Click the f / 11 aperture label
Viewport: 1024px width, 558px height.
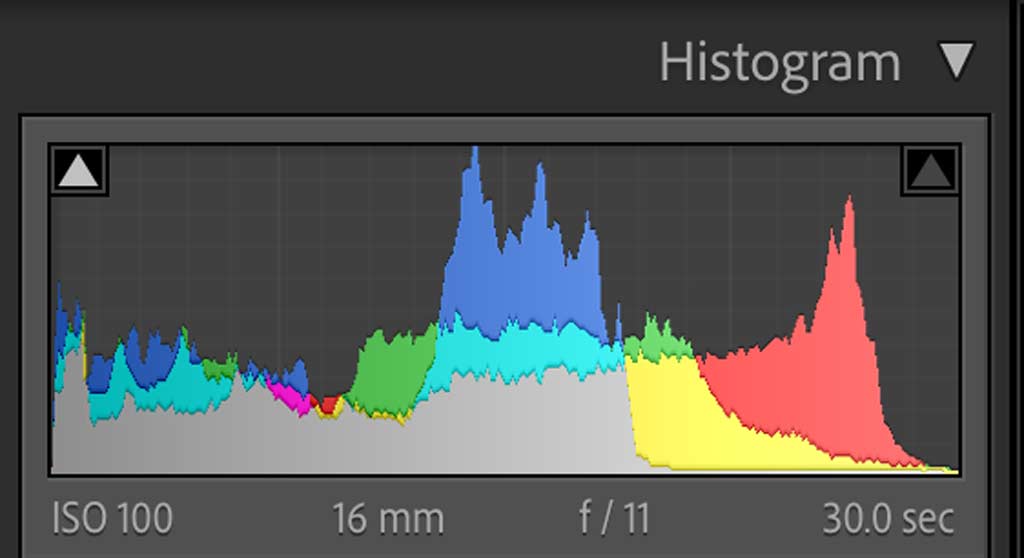tap(614, 519)
